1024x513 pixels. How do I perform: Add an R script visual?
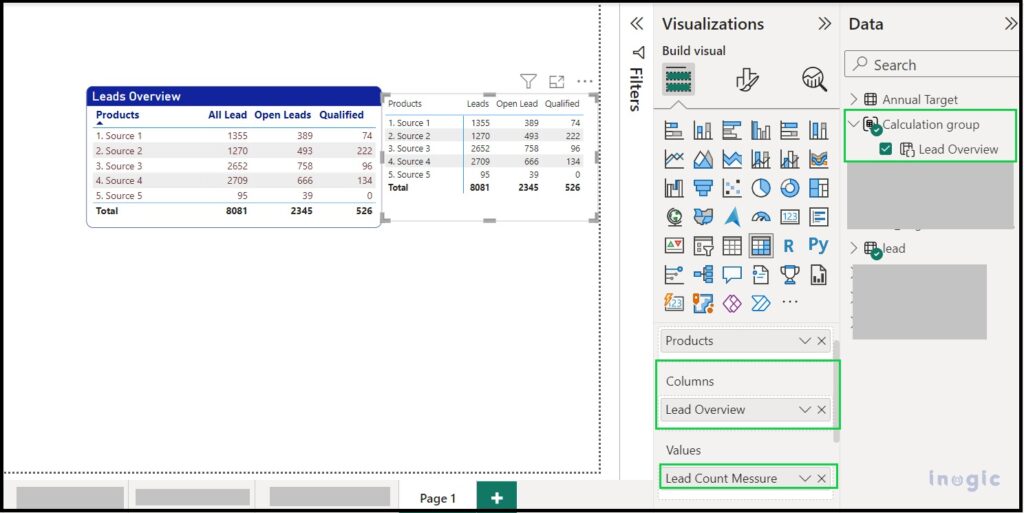pos(789,246)
